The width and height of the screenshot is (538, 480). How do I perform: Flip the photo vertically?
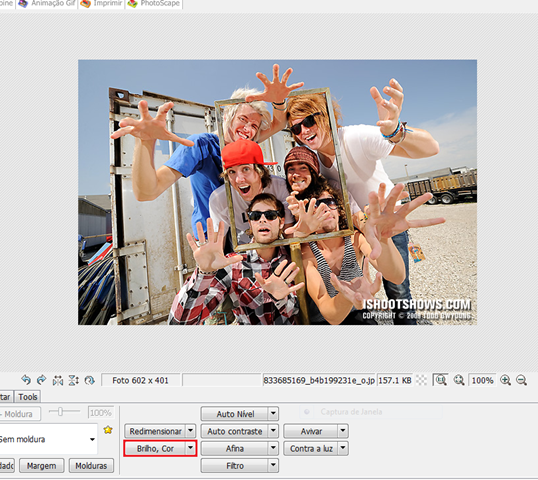click(x=74, y=380)
